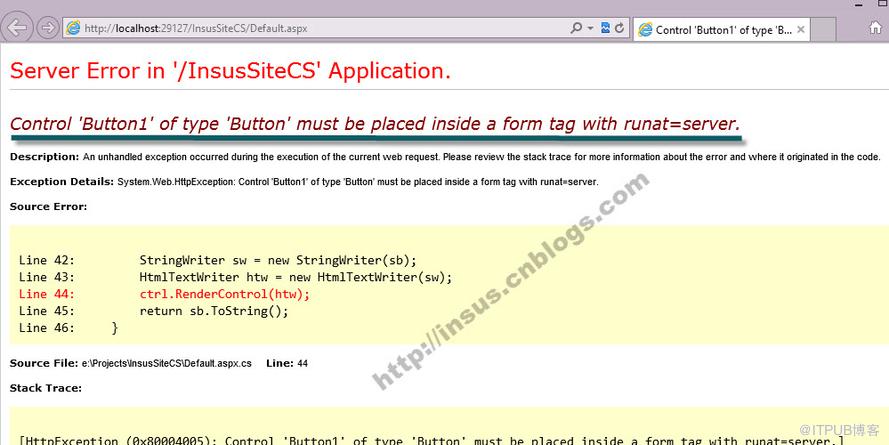Go back with the browser Back arrow

coord(17,28)
